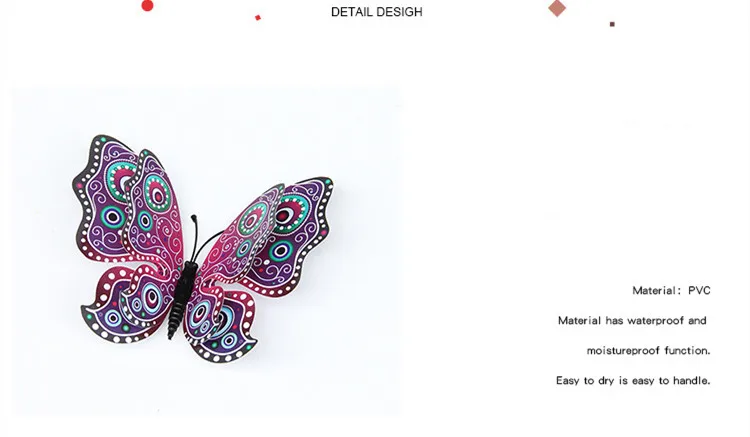Click the teal eye spot on the inner left forewing
This screenshot has height=437, width=750.
(x=145, y=220)
